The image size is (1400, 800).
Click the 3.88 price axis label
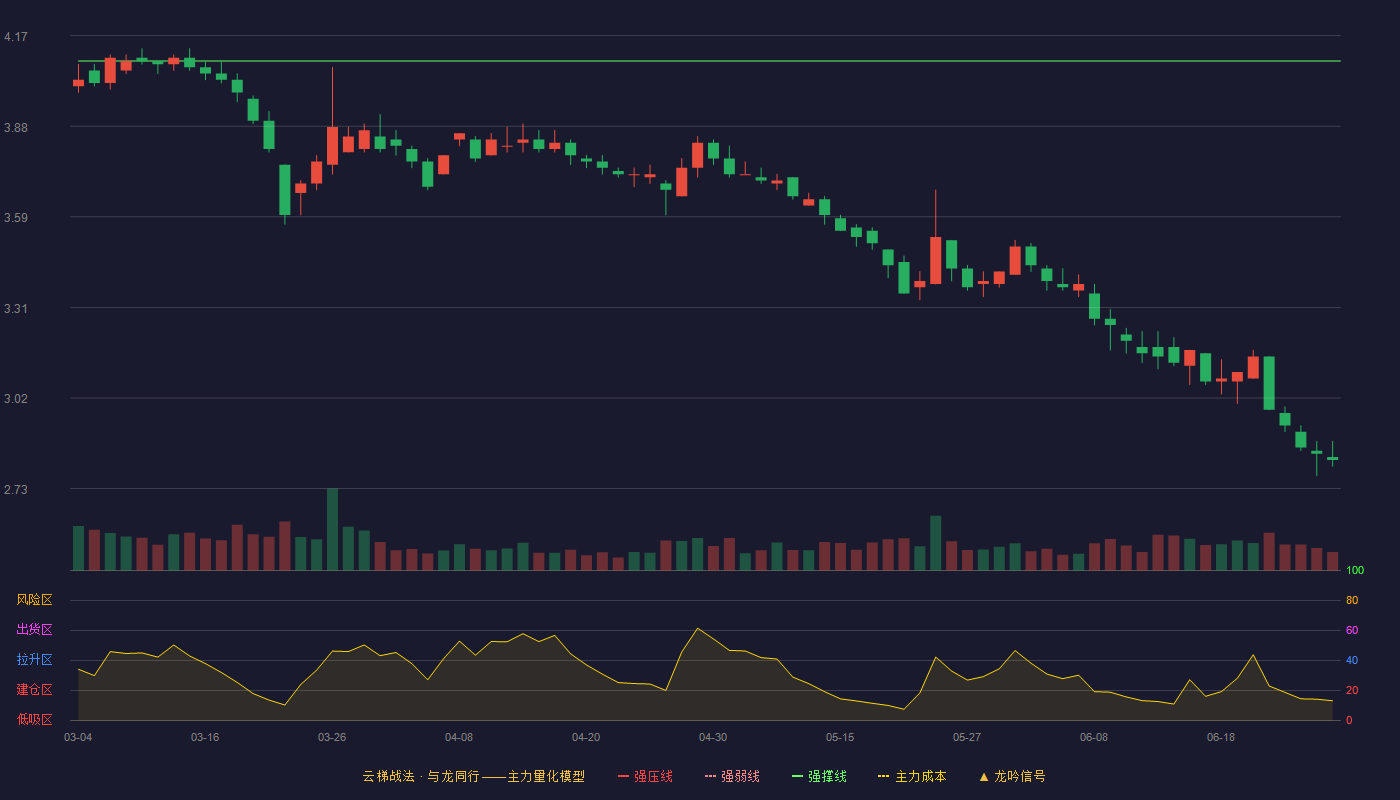(16, 128)
